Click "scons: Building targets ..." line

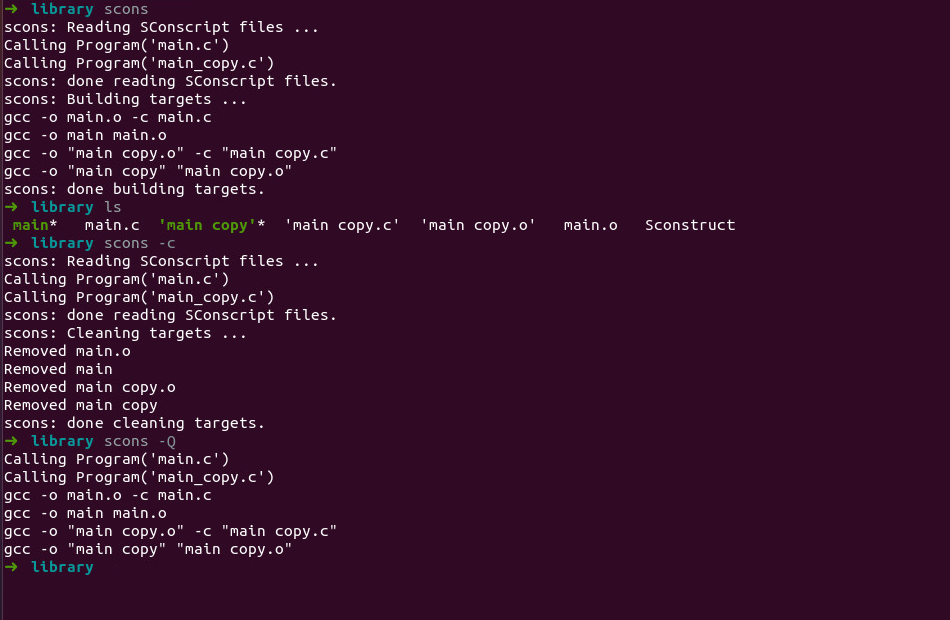pyautogui.click(x=125, y=99)
